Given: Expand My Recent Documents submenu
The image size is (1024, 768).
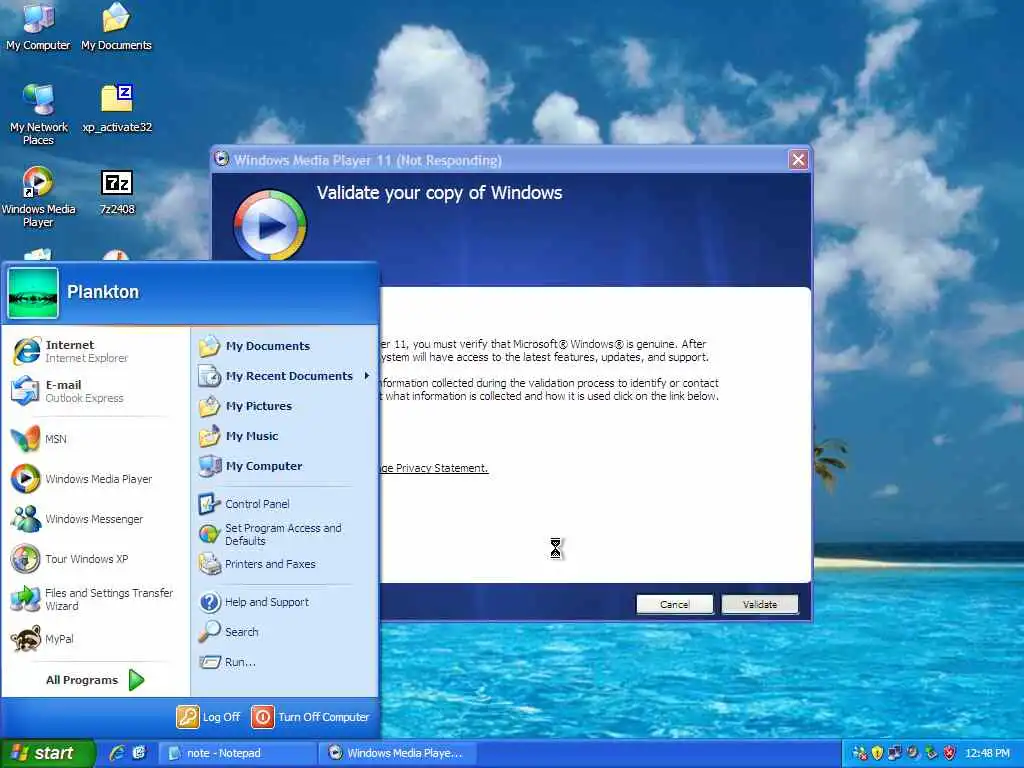Looking at the screenshot, I should (x=285, y=376).
